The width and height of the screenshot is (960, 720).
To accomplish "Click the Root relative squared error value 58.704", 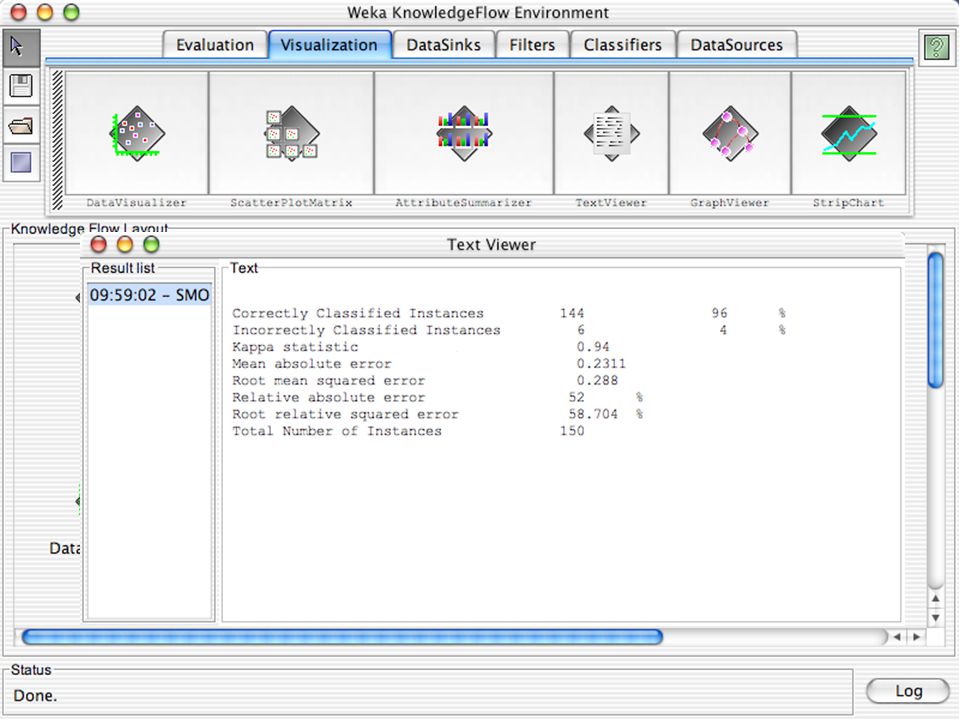I will (593, 414).
